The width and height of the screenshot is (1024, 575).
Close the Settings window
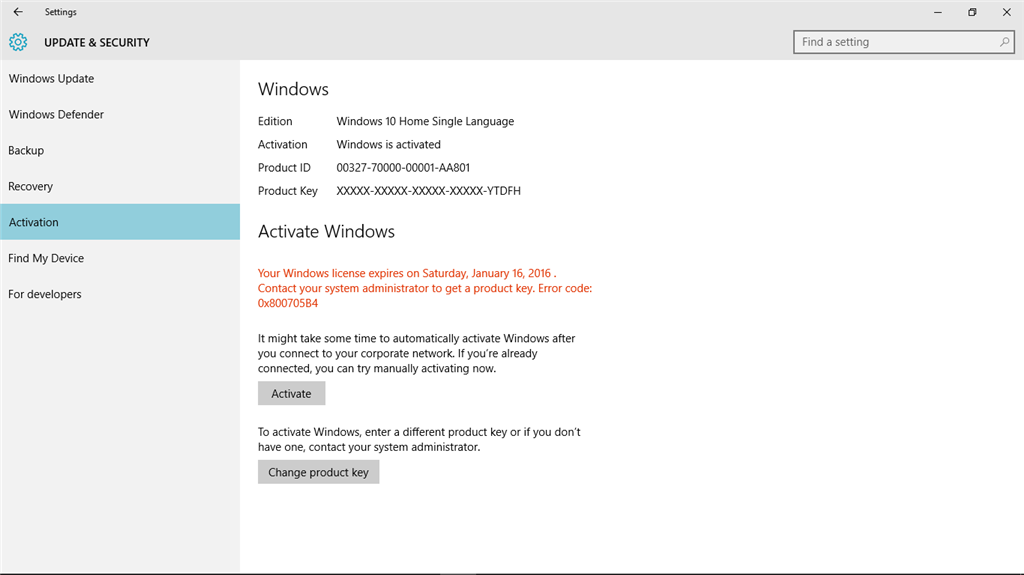point(1006,12)
